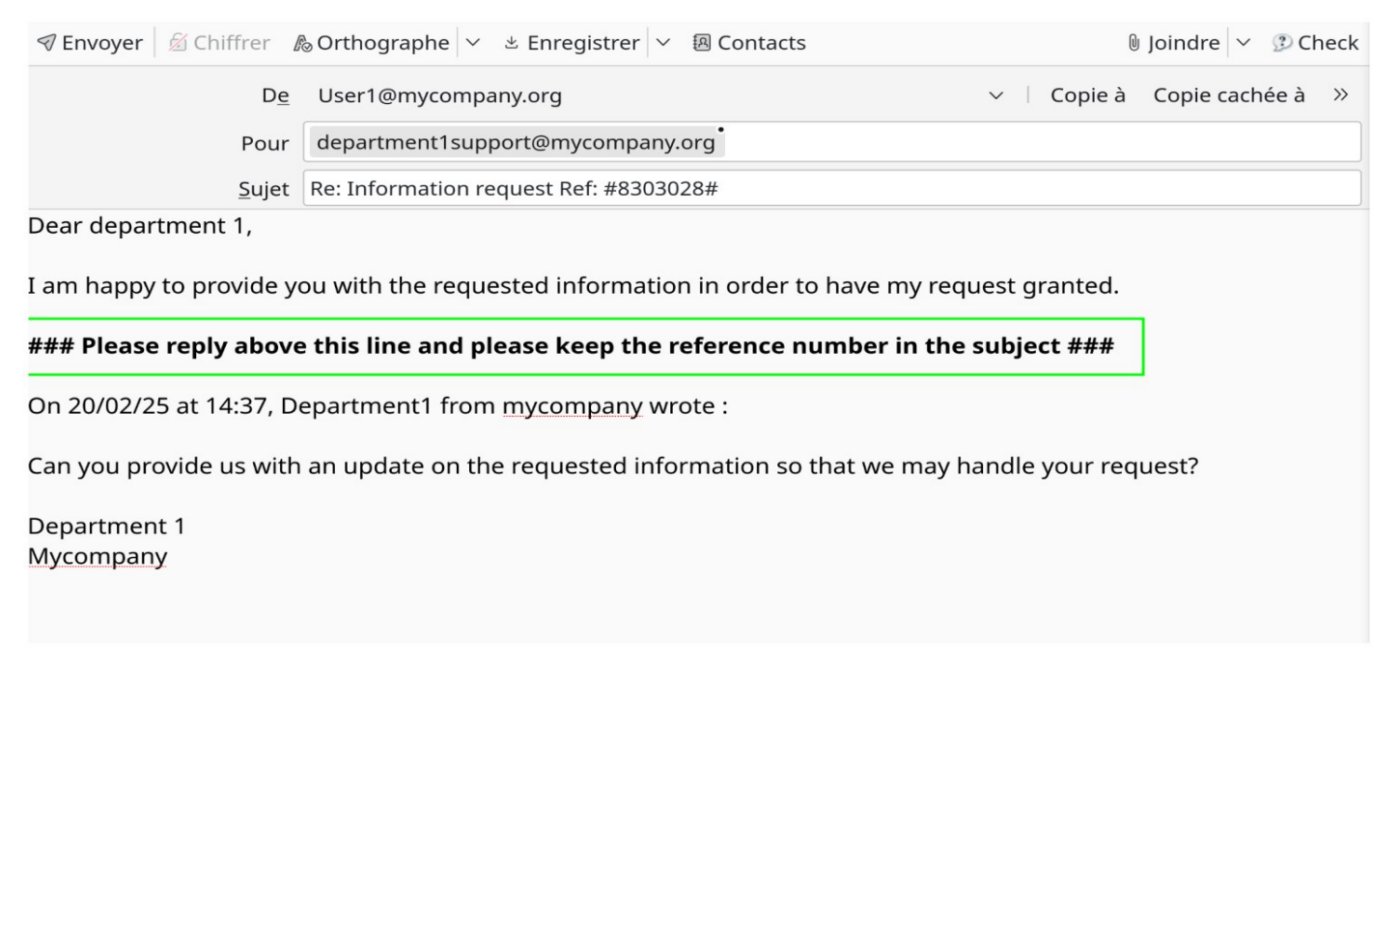Open Contacts via its address book icon
Image resolution: width=1400 pixels, height=930 pixels.
701,42
